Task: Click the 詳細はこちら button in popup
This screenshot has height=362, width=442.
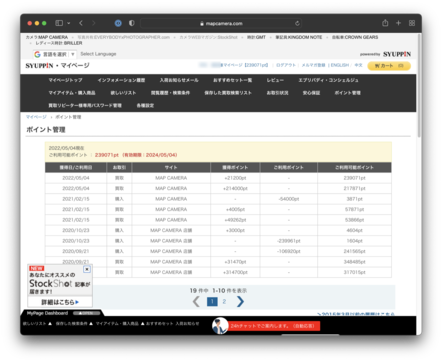Action: tap(60, 302)
